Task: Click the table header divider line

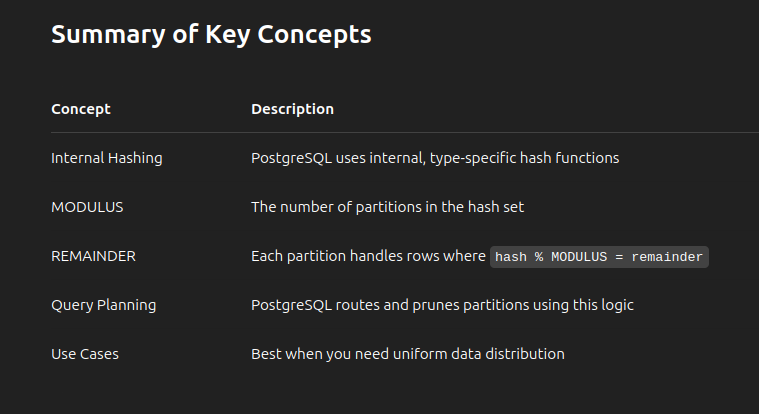Action: pyautogui.click(x=405, y=132)
